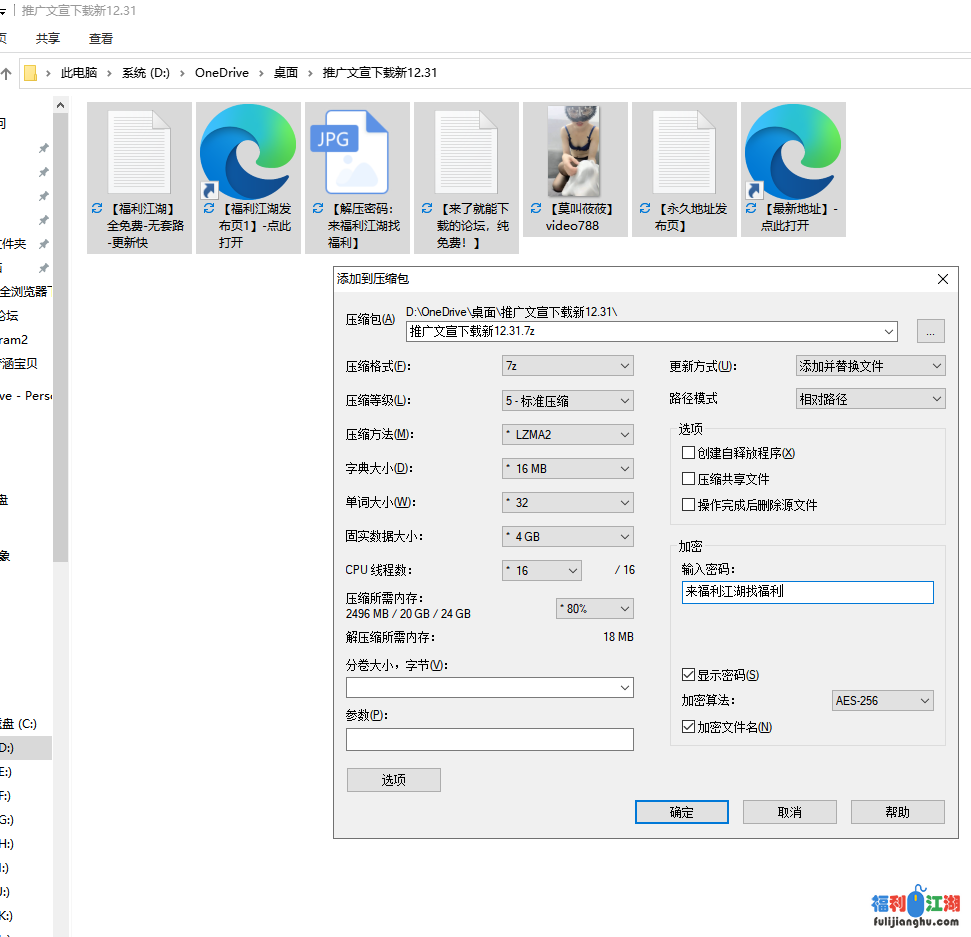Click the 取消 button
The height and width of the screenshot is (937, 971).
click(x=789, y=812)
